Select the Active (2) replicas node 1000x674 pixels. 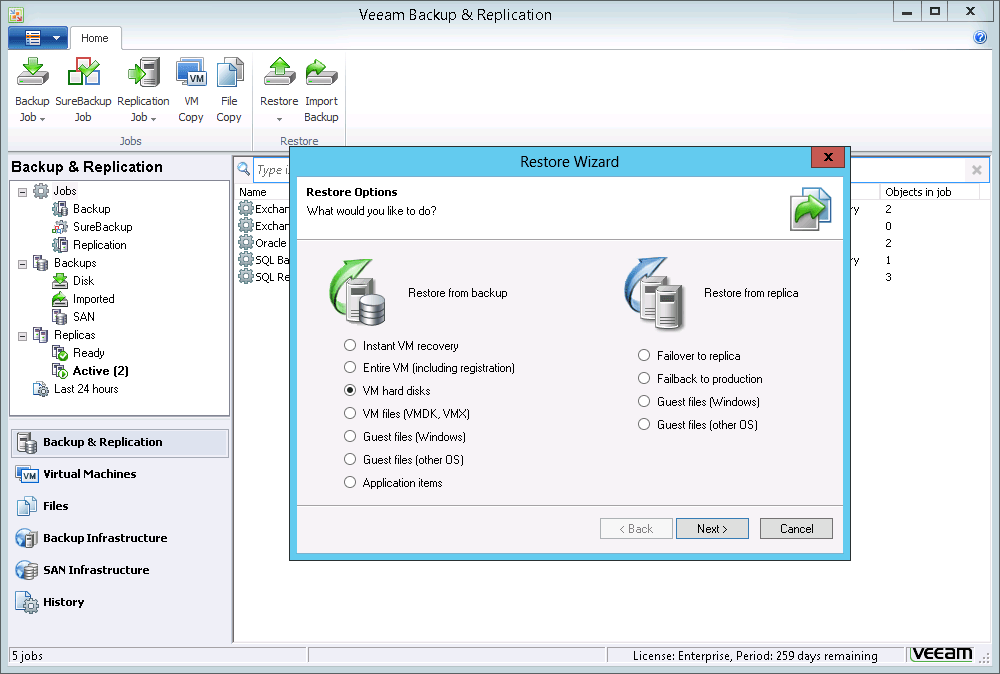(x=101, y=371)
